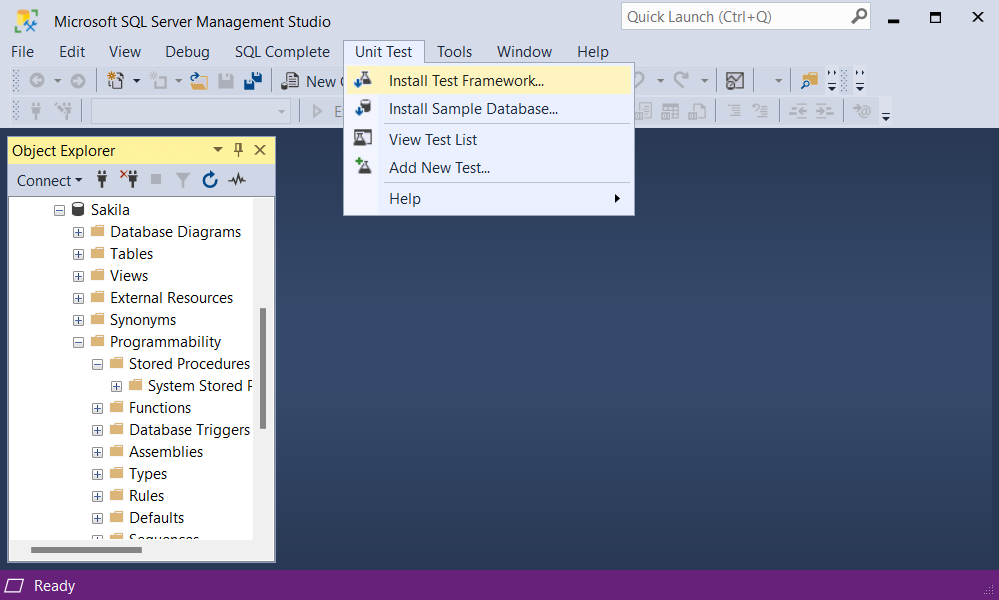The image size is (999, 600).
Task: Open the Tools menu
Action: coord(454,52)
